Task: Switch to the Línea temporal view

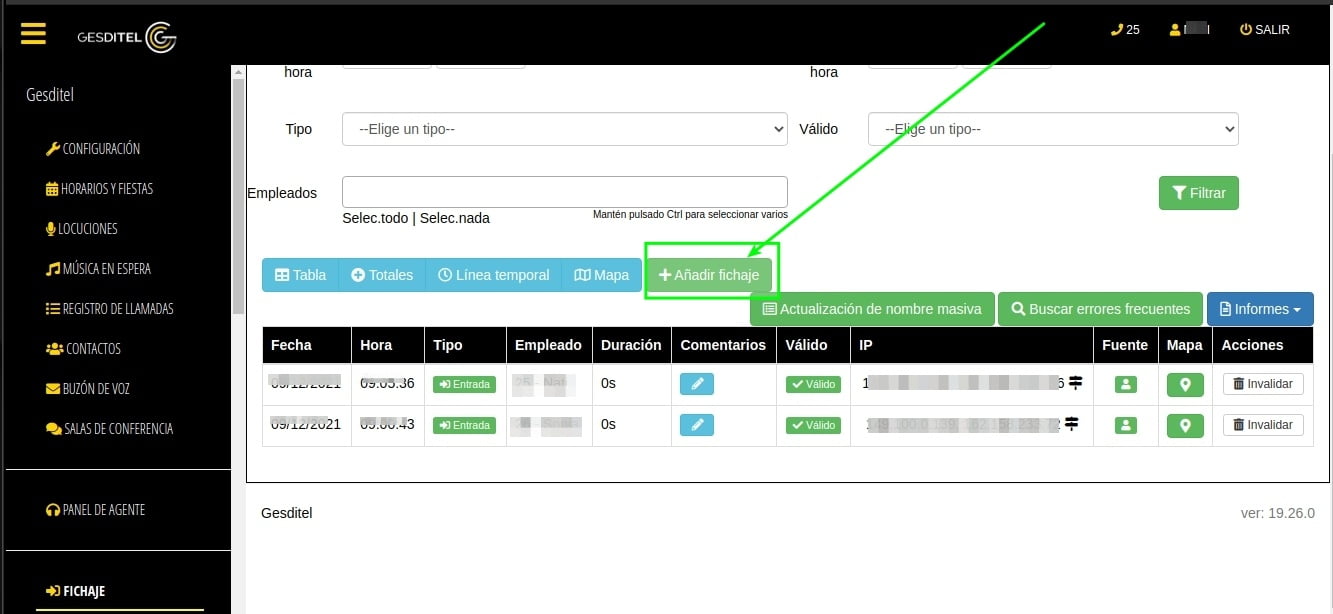Action: coord(494,275)
